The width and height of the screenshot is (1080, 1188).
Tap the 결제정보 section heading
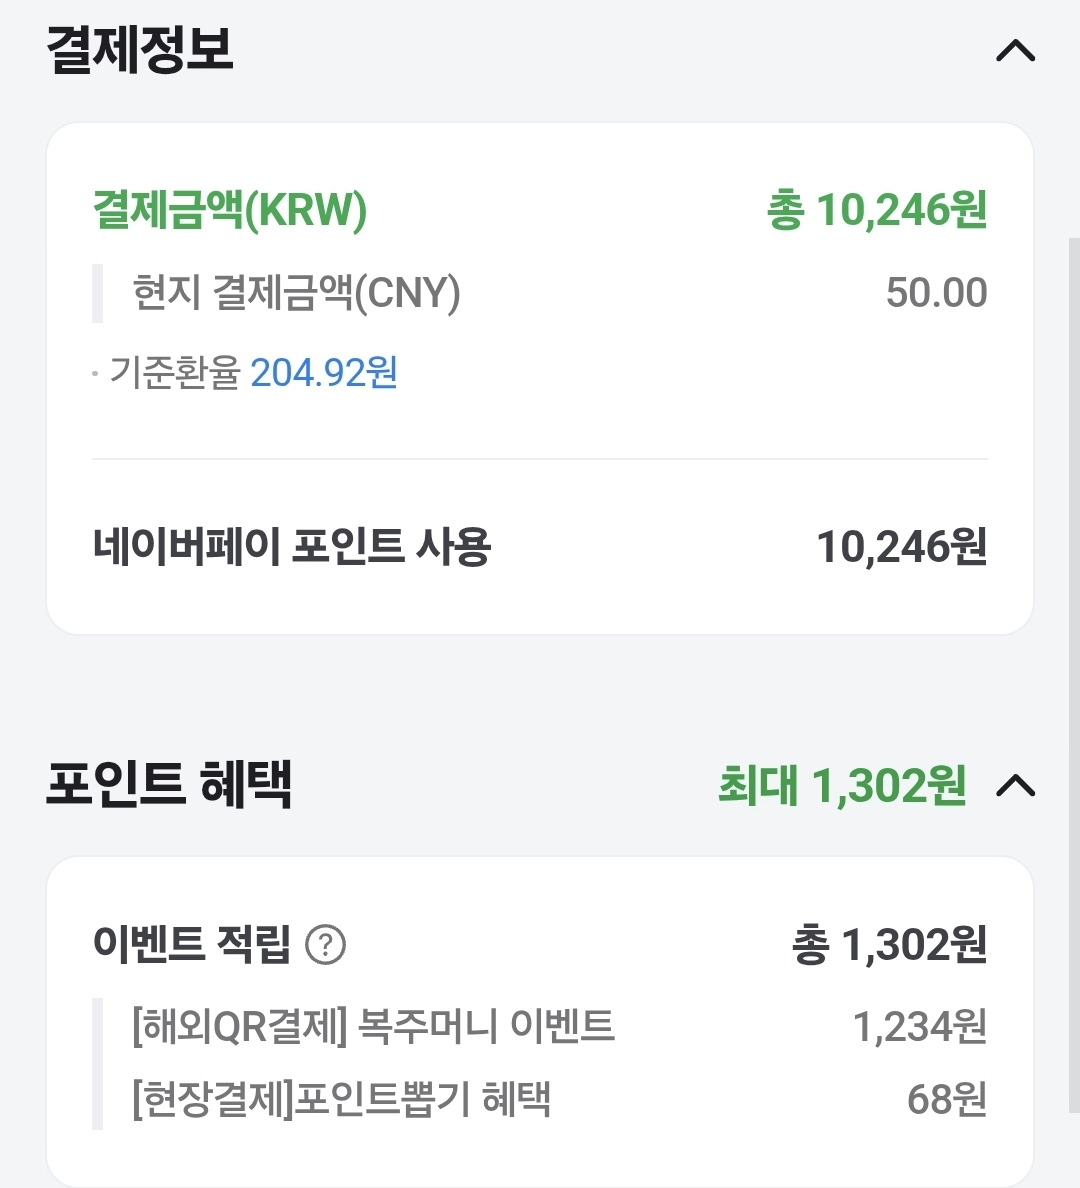139,49
